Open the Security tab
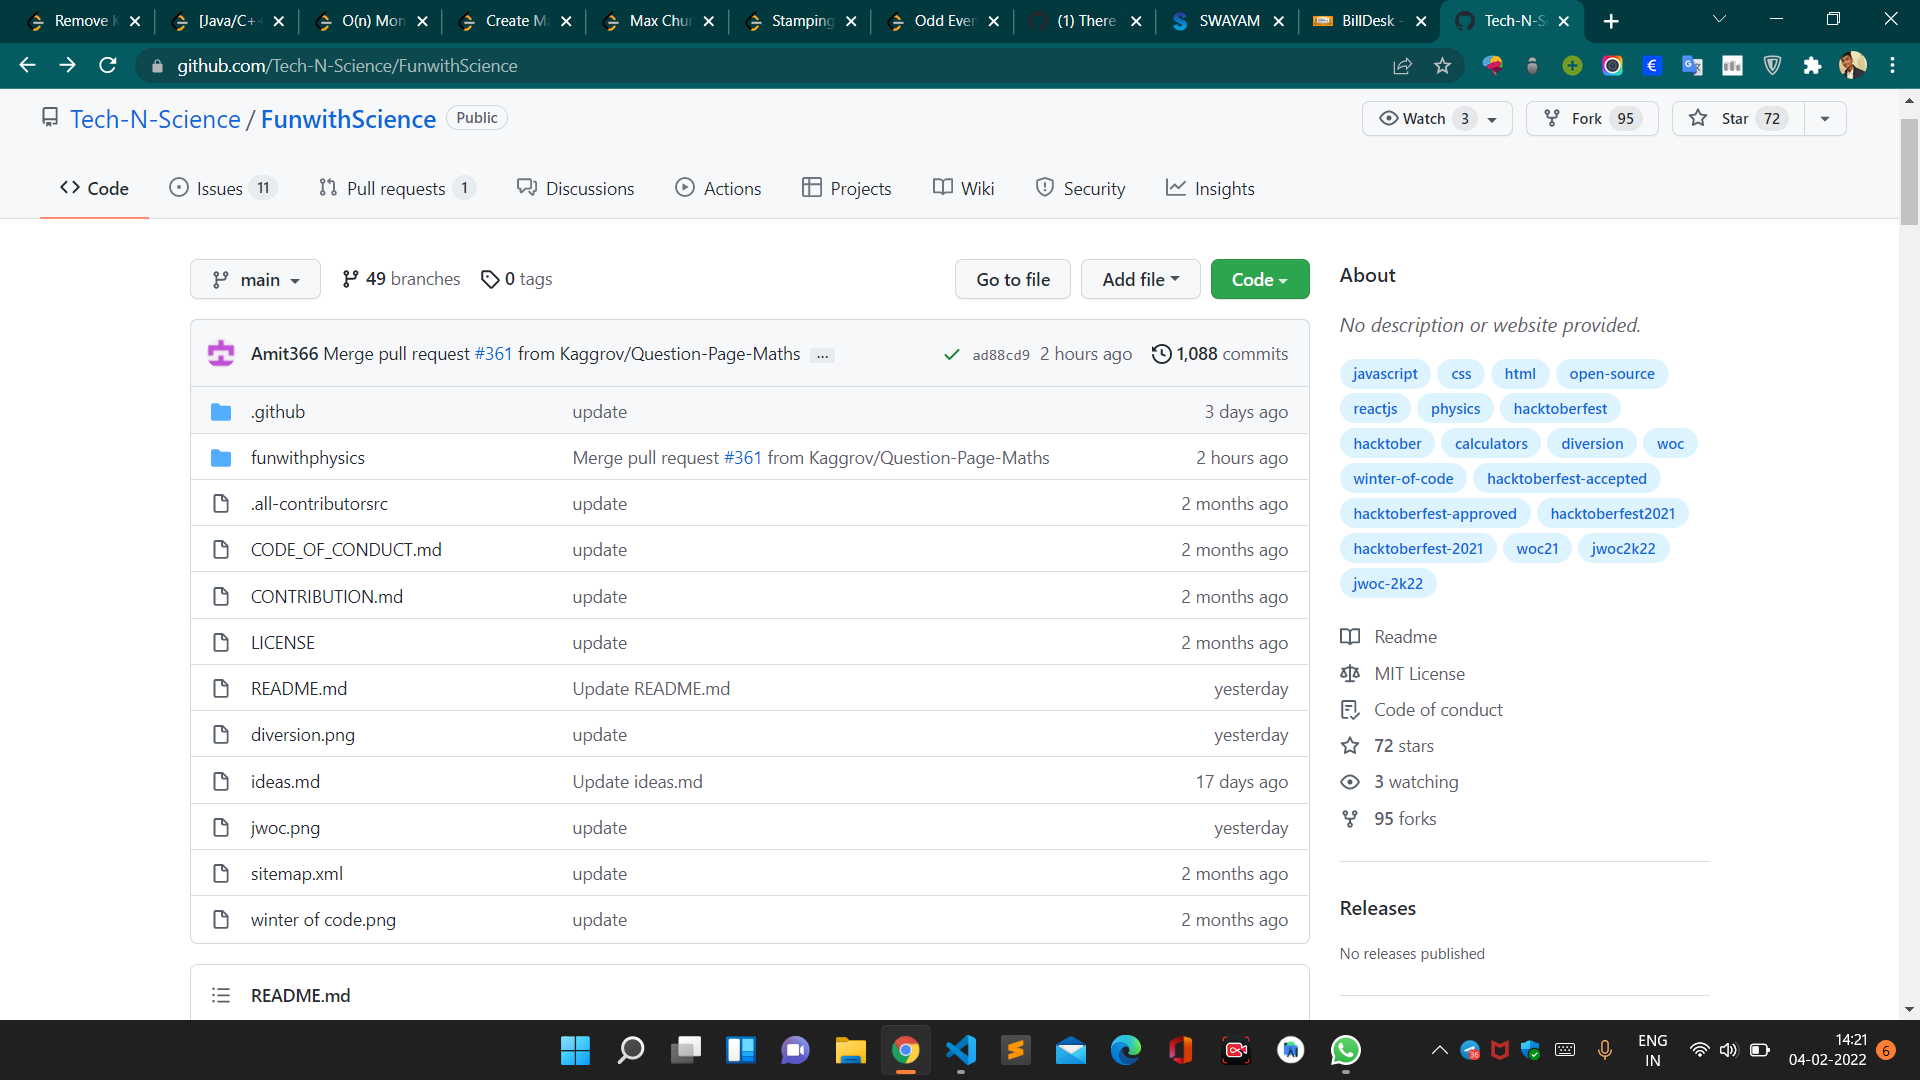This screenshot has width=1920, height=1080. click(x=1080, y=188)
